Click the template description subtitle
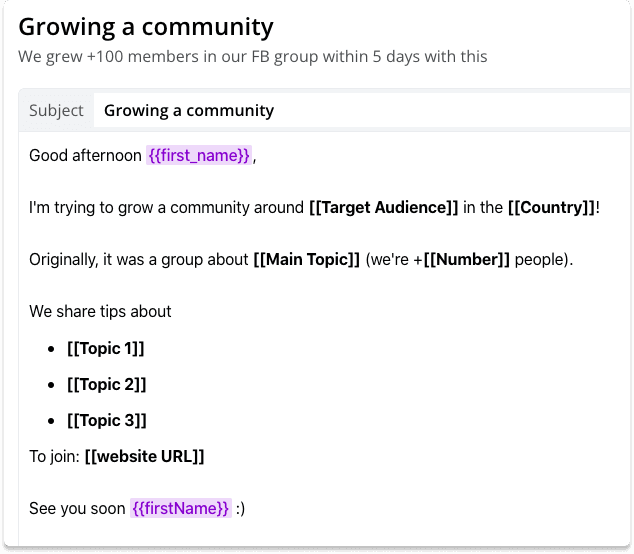This screenshot has width=634, height=554. point(253,57)
